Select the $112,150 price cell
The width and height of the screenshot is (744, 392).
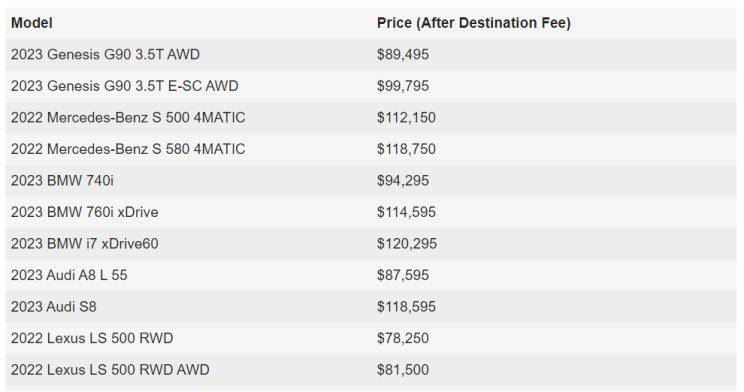click(x=406, y=117)
